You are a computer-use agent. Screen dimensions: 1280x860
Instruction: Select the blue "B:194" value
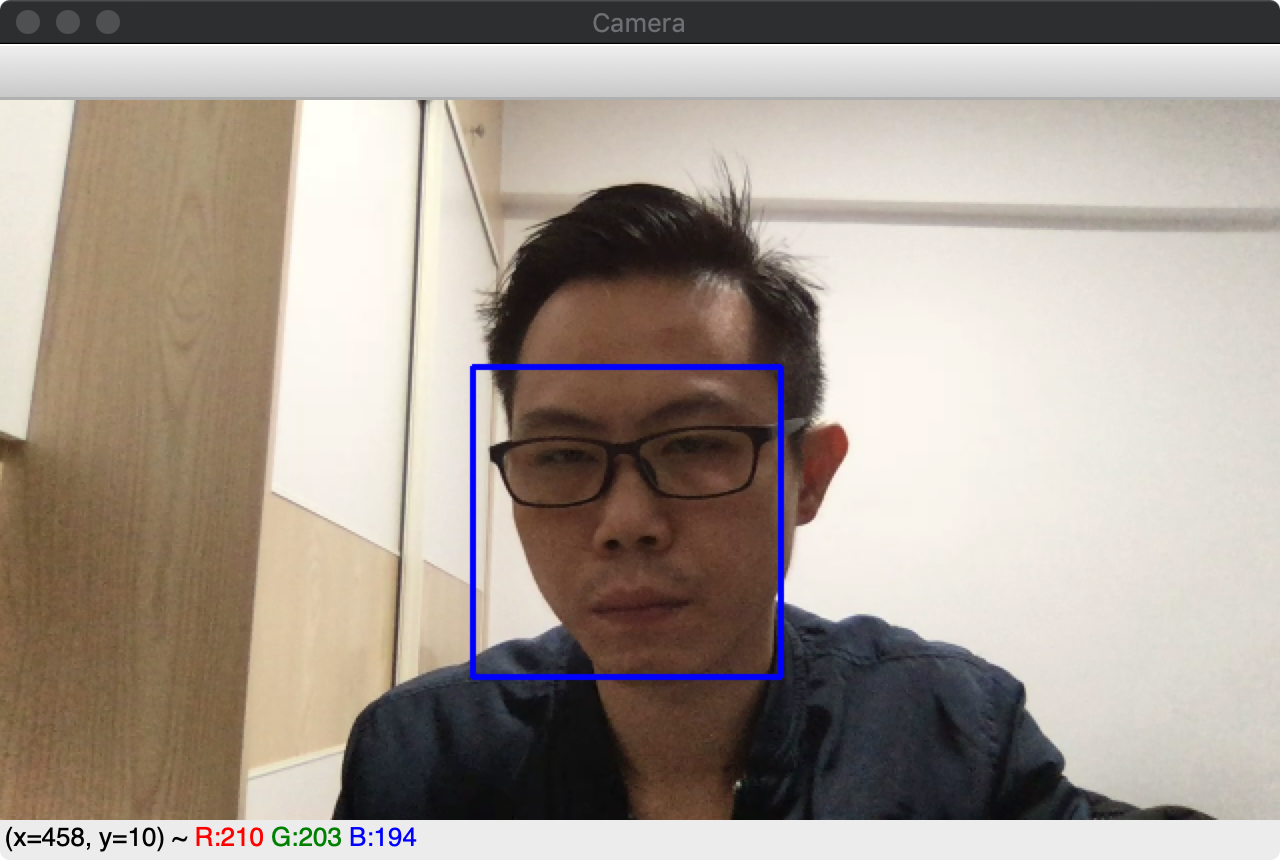coord(383,838)
